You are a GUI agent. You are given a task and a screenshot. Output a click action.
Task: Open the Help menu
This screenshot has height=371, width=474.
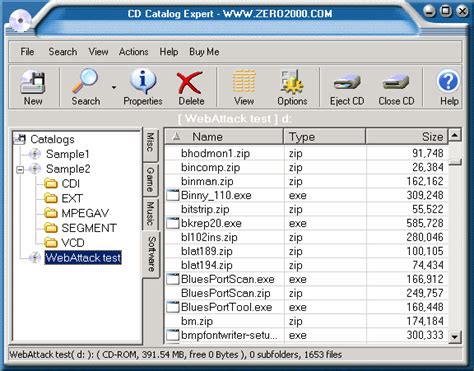[169, 52]
